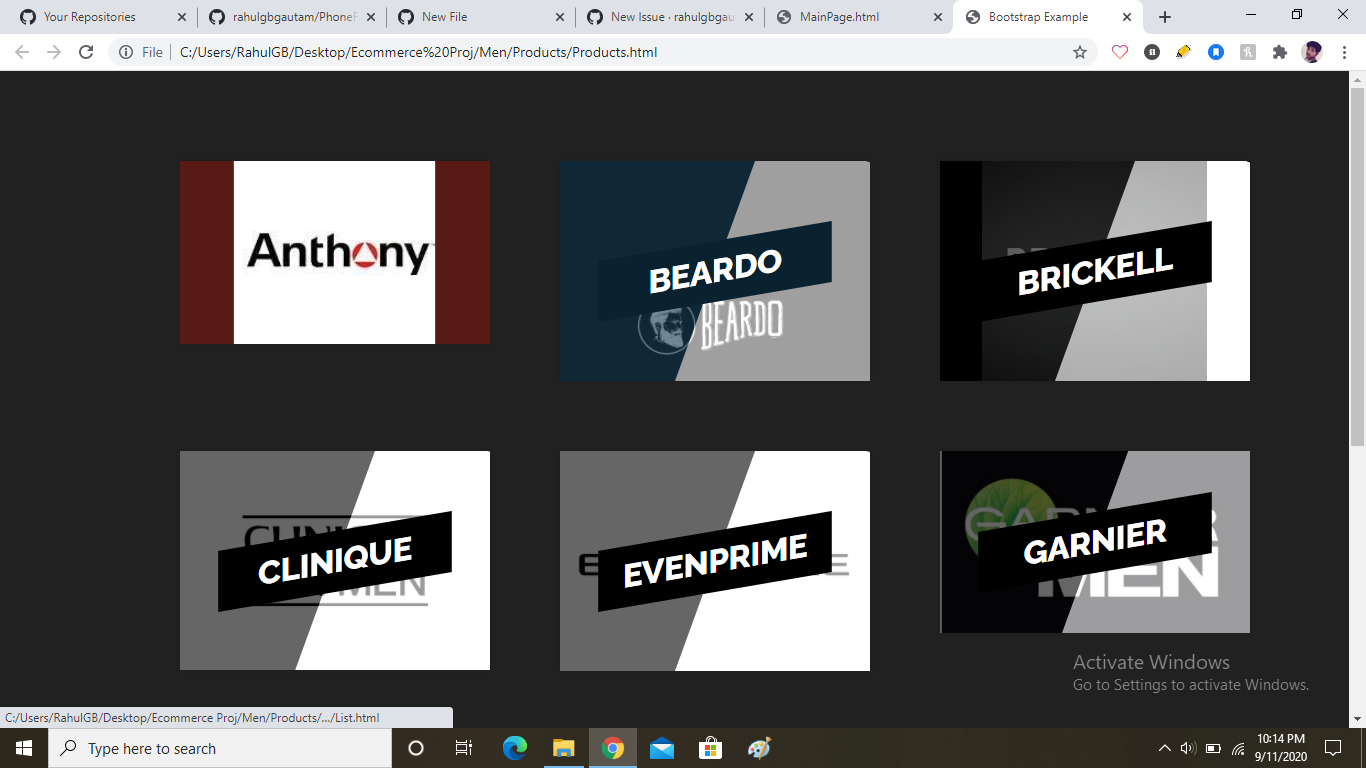The height and width of the screenshot is (768, 1366).
Task: Open the gray square extension icon
Action: coord(1248,52)
